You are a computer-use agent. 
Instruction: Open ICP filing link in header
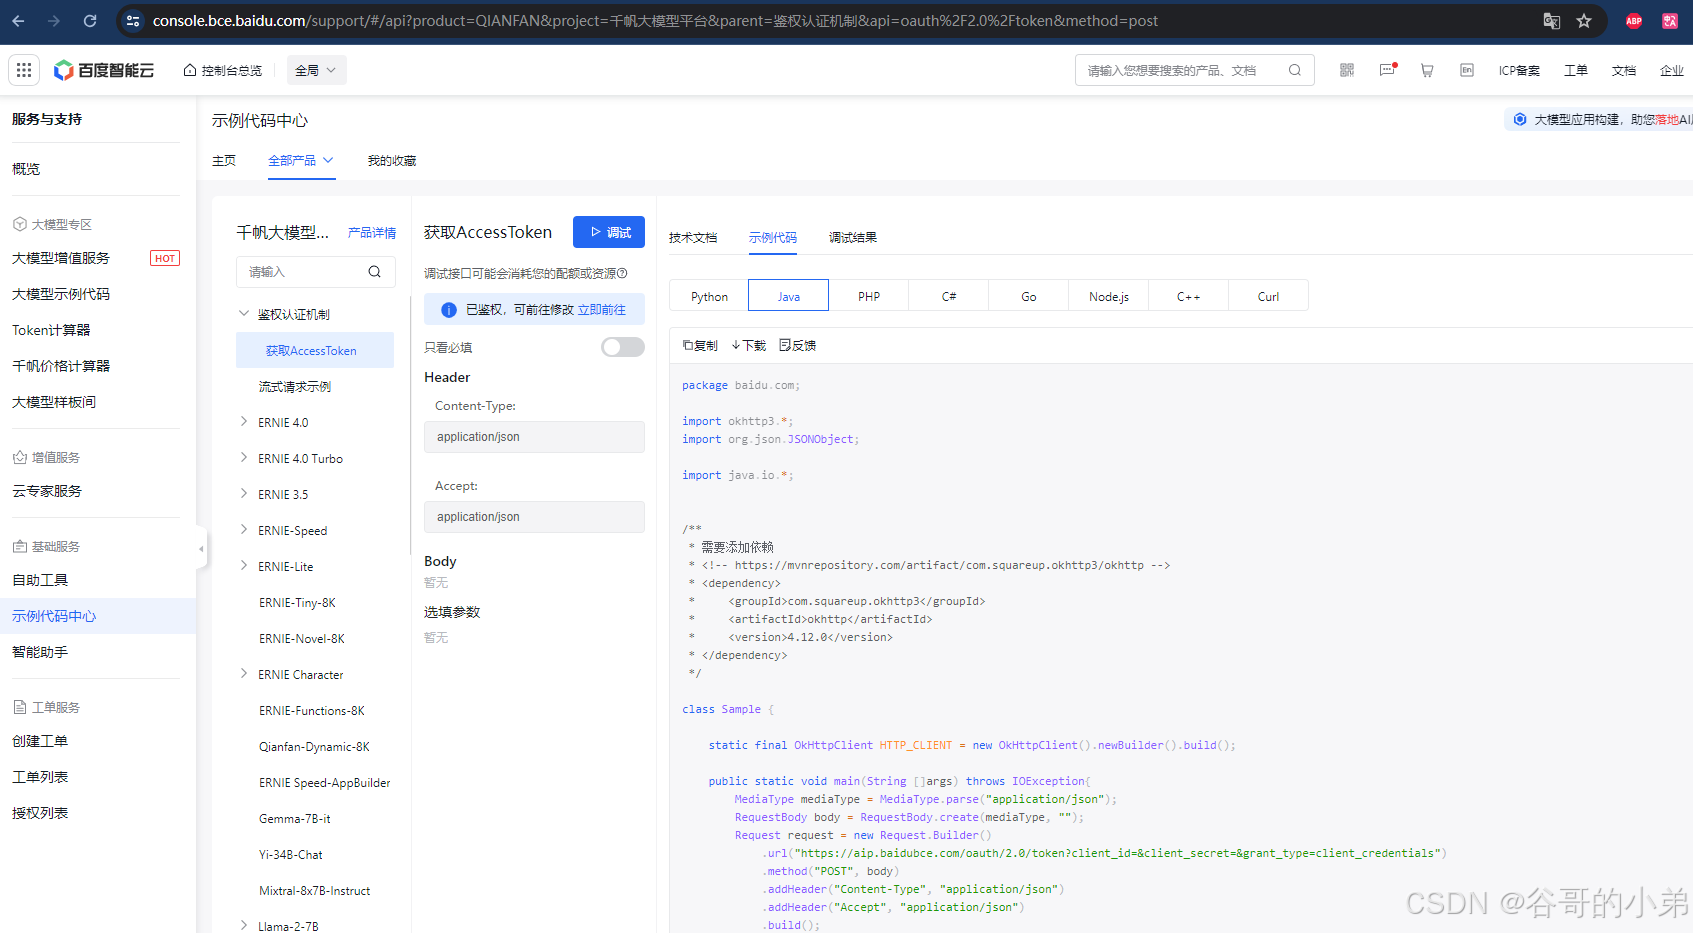pos(1519,70)
